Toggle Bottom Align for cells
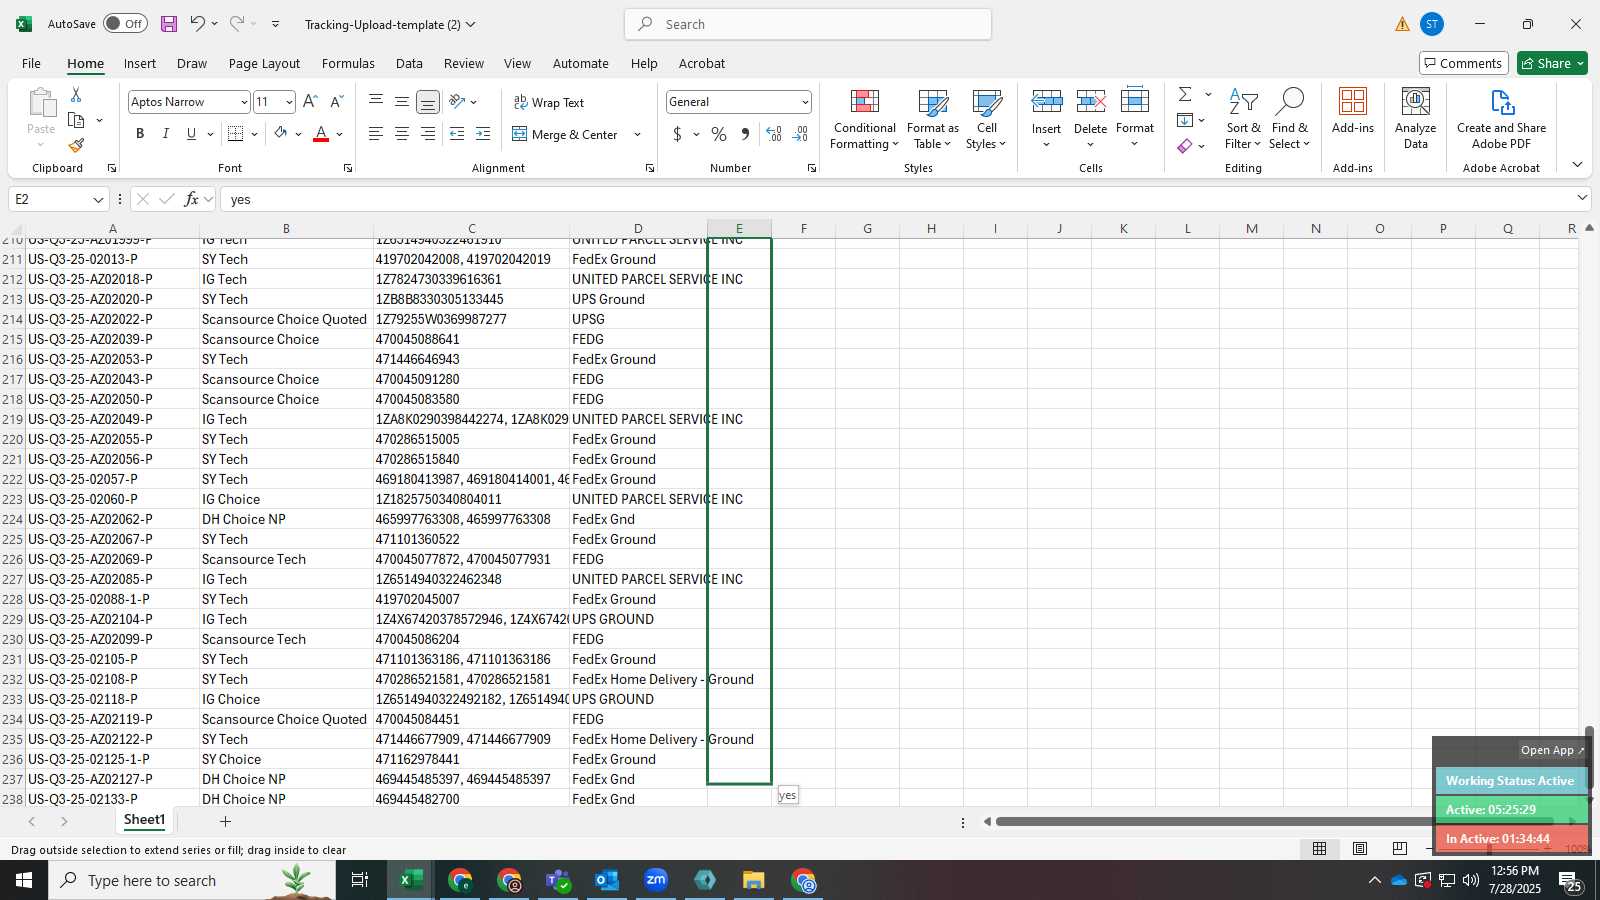Screen dimensions: 1600x900 [428, 102]
